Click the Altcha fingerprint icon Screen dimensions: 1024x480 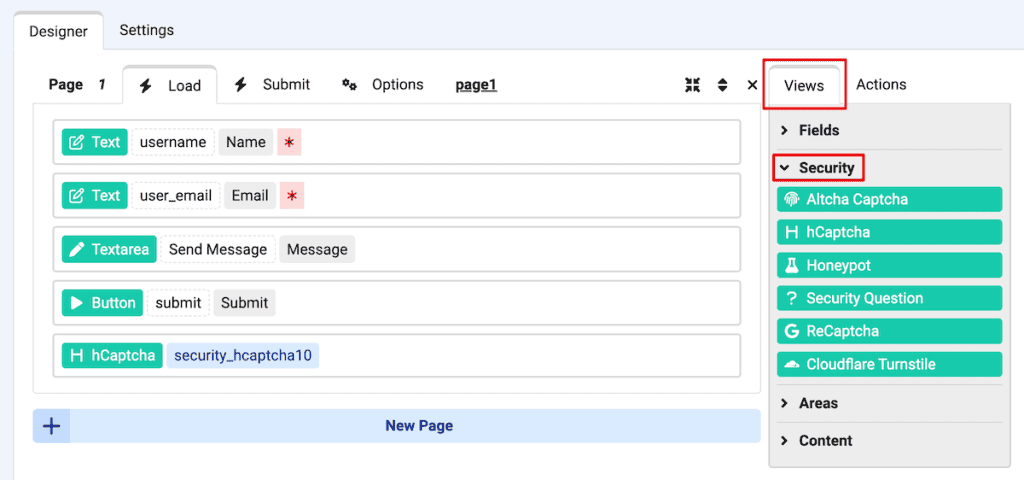(x=792, y=199)
